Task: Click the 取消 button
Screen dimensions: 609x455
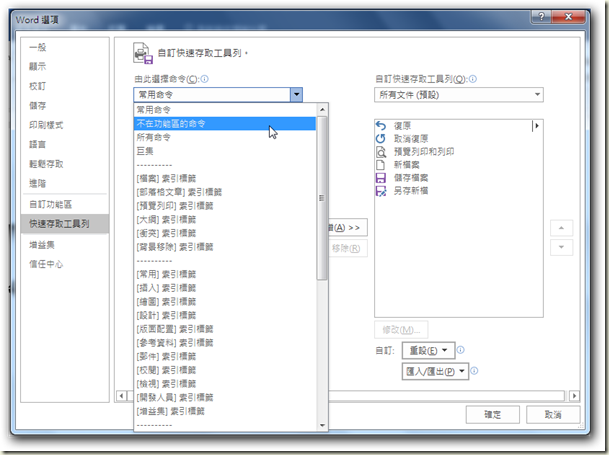Action: (x=553, y=415)
